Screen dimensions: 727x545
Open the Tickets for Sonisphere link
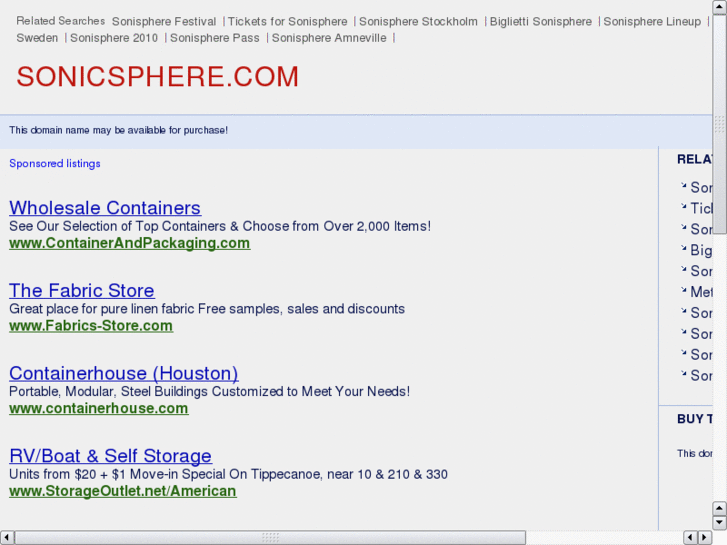[287, 22]
